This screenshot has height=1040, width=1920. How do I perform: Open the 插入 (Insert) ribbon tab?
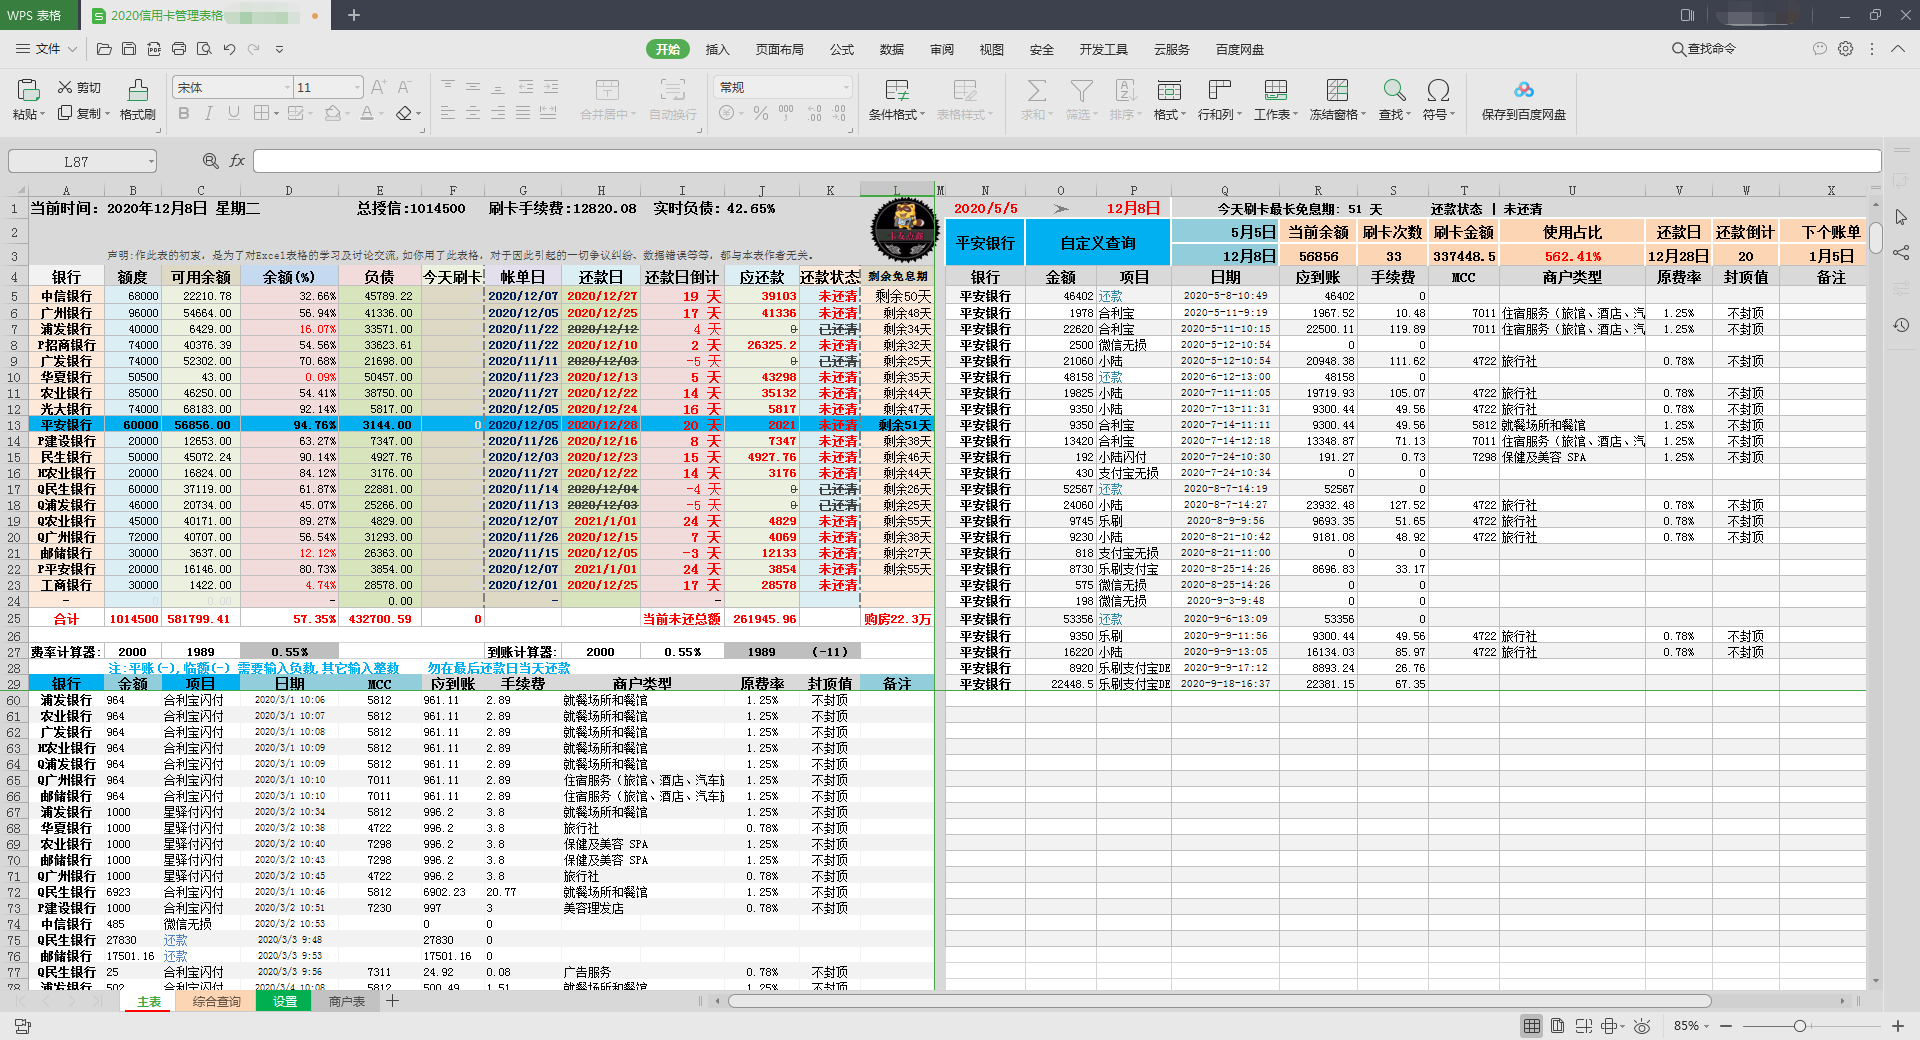point(717,49)
